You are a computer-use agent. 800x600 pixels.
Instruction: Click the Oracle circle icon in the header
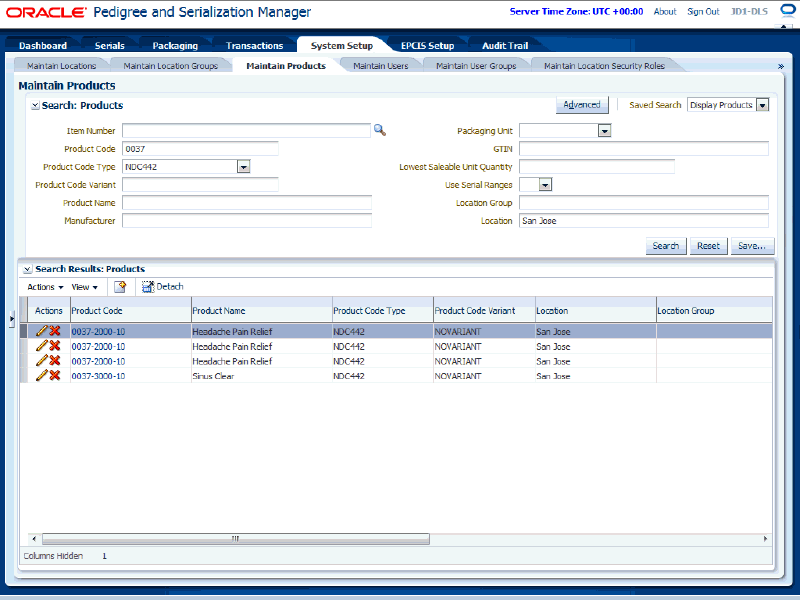pyautogui.click(x=789, y=11)
